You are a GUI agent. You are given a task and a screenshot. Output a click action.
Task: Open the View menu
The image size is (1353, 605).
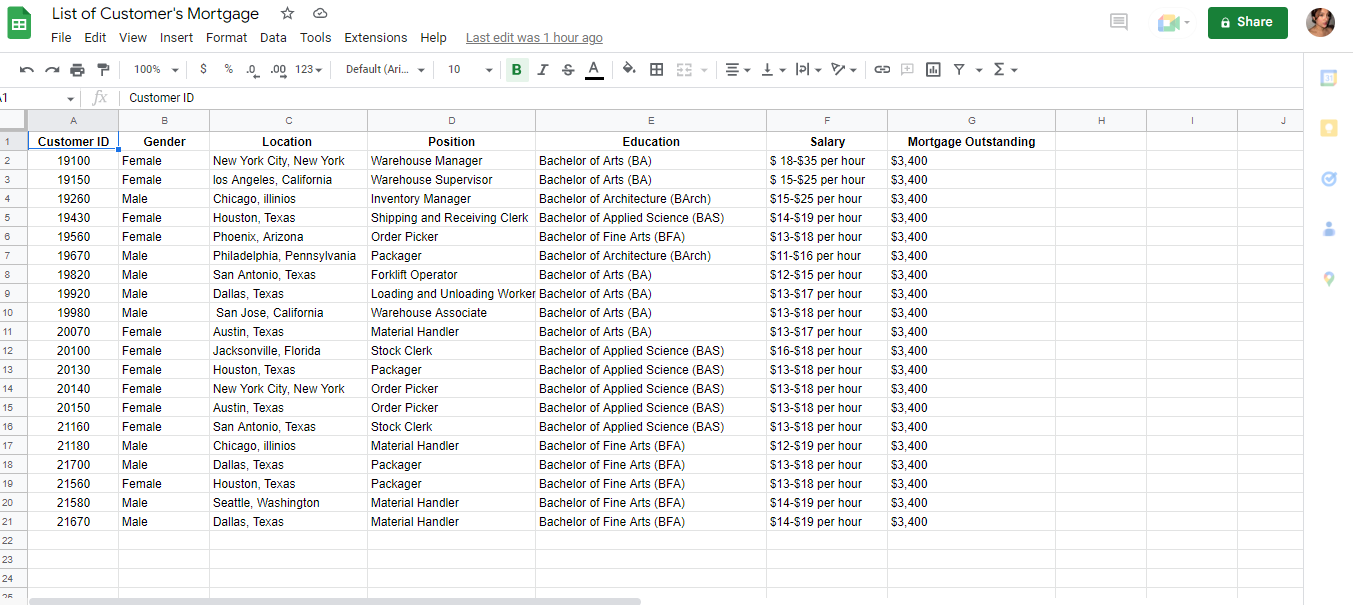click(133, 38)
